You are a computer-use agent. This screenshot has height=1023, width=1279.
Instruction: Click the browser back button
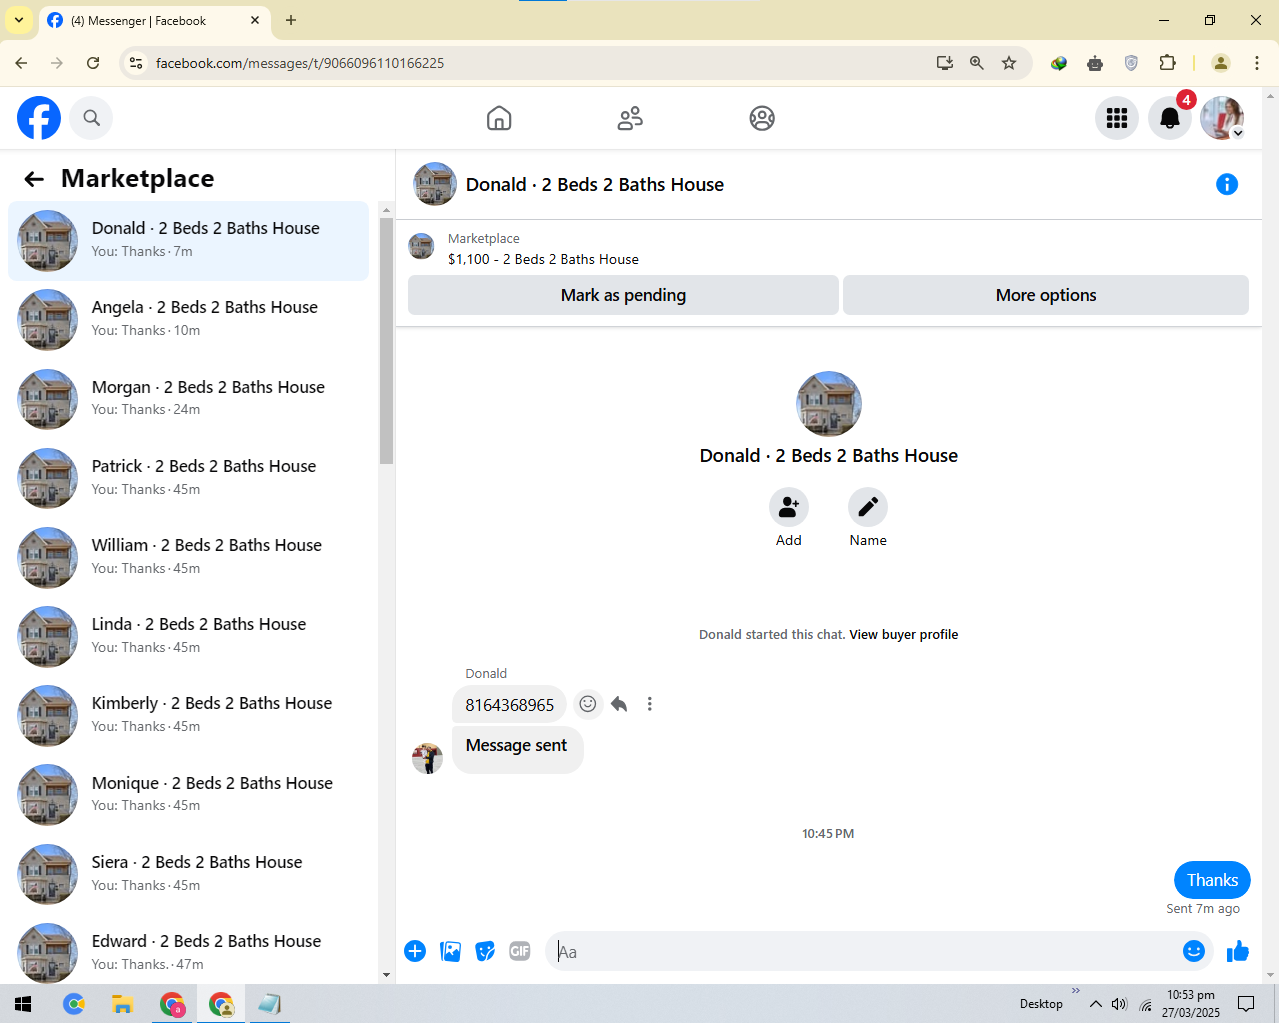(x=21, y=63)
